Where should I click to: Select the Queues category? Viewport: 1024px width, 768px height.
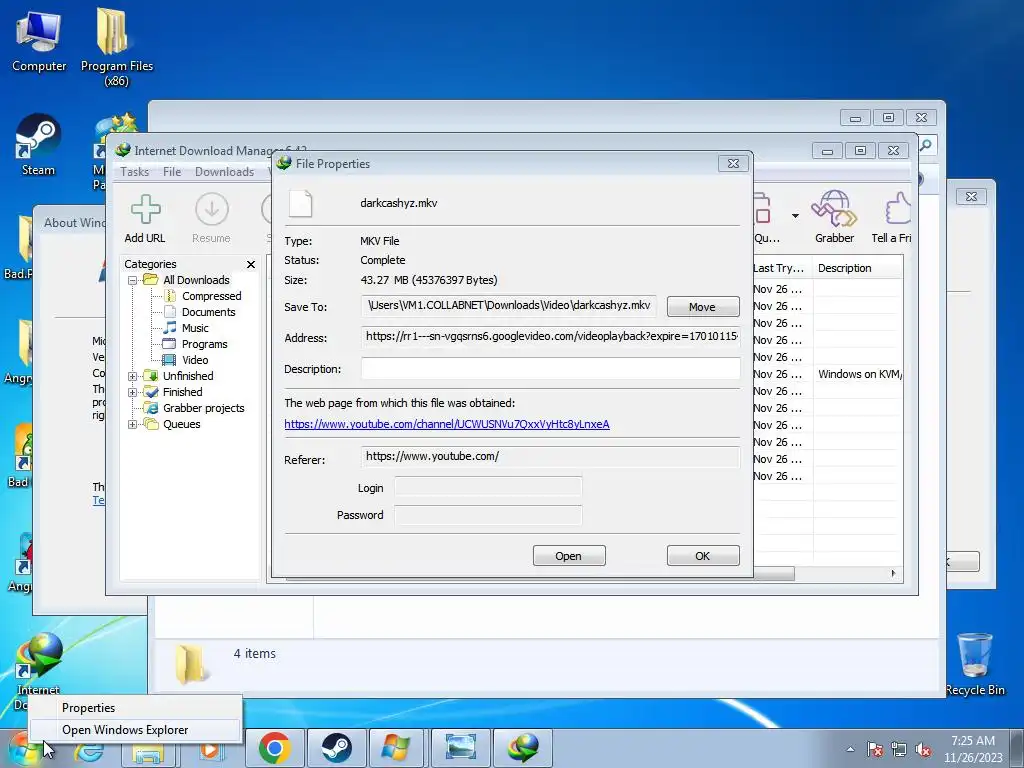(182, 424)
